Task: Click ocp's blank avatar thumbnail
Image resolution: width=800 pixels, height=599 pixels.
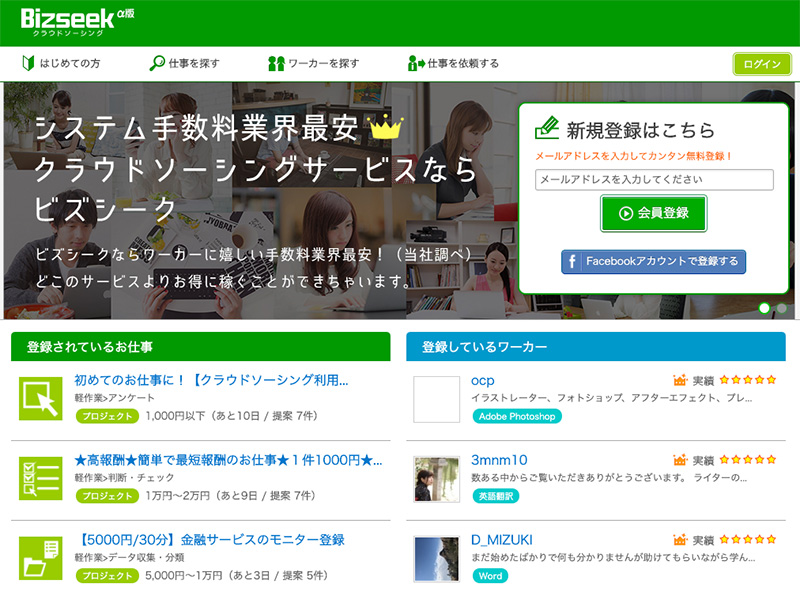Action: click(x=437, y=400)
